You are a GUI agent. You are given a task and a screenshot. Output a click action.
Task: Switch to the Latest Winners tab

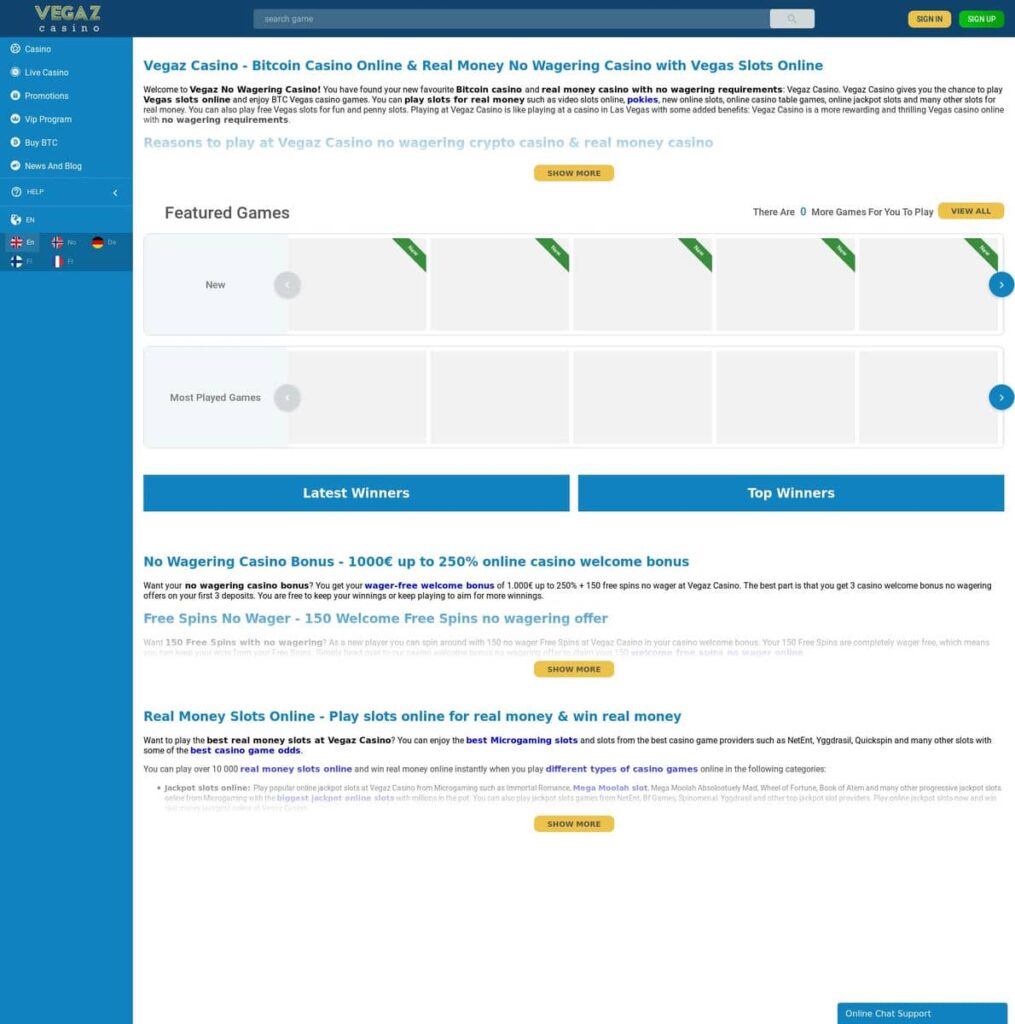click(x=356, y=493)
